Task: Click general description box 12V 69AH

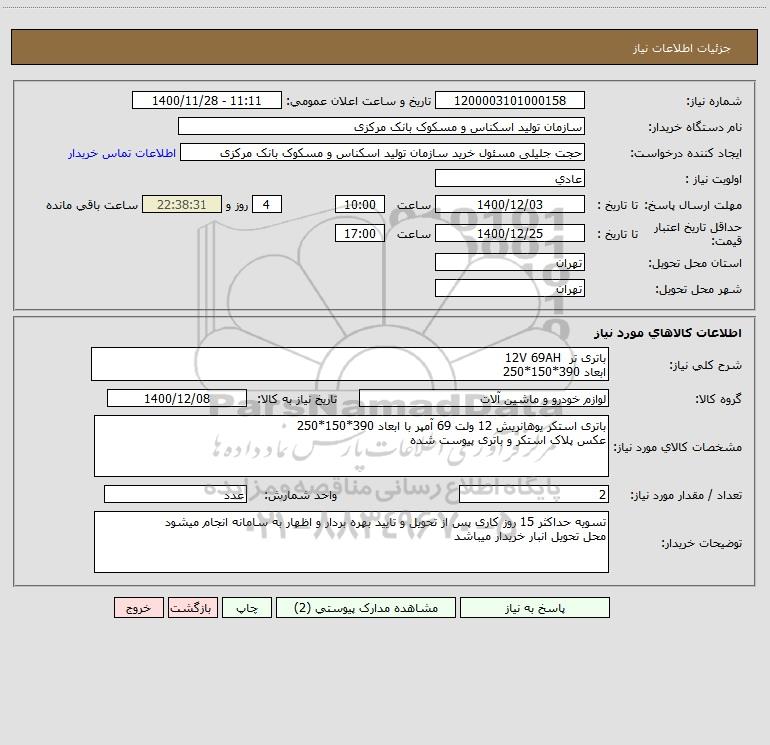Action: [350, 364]
